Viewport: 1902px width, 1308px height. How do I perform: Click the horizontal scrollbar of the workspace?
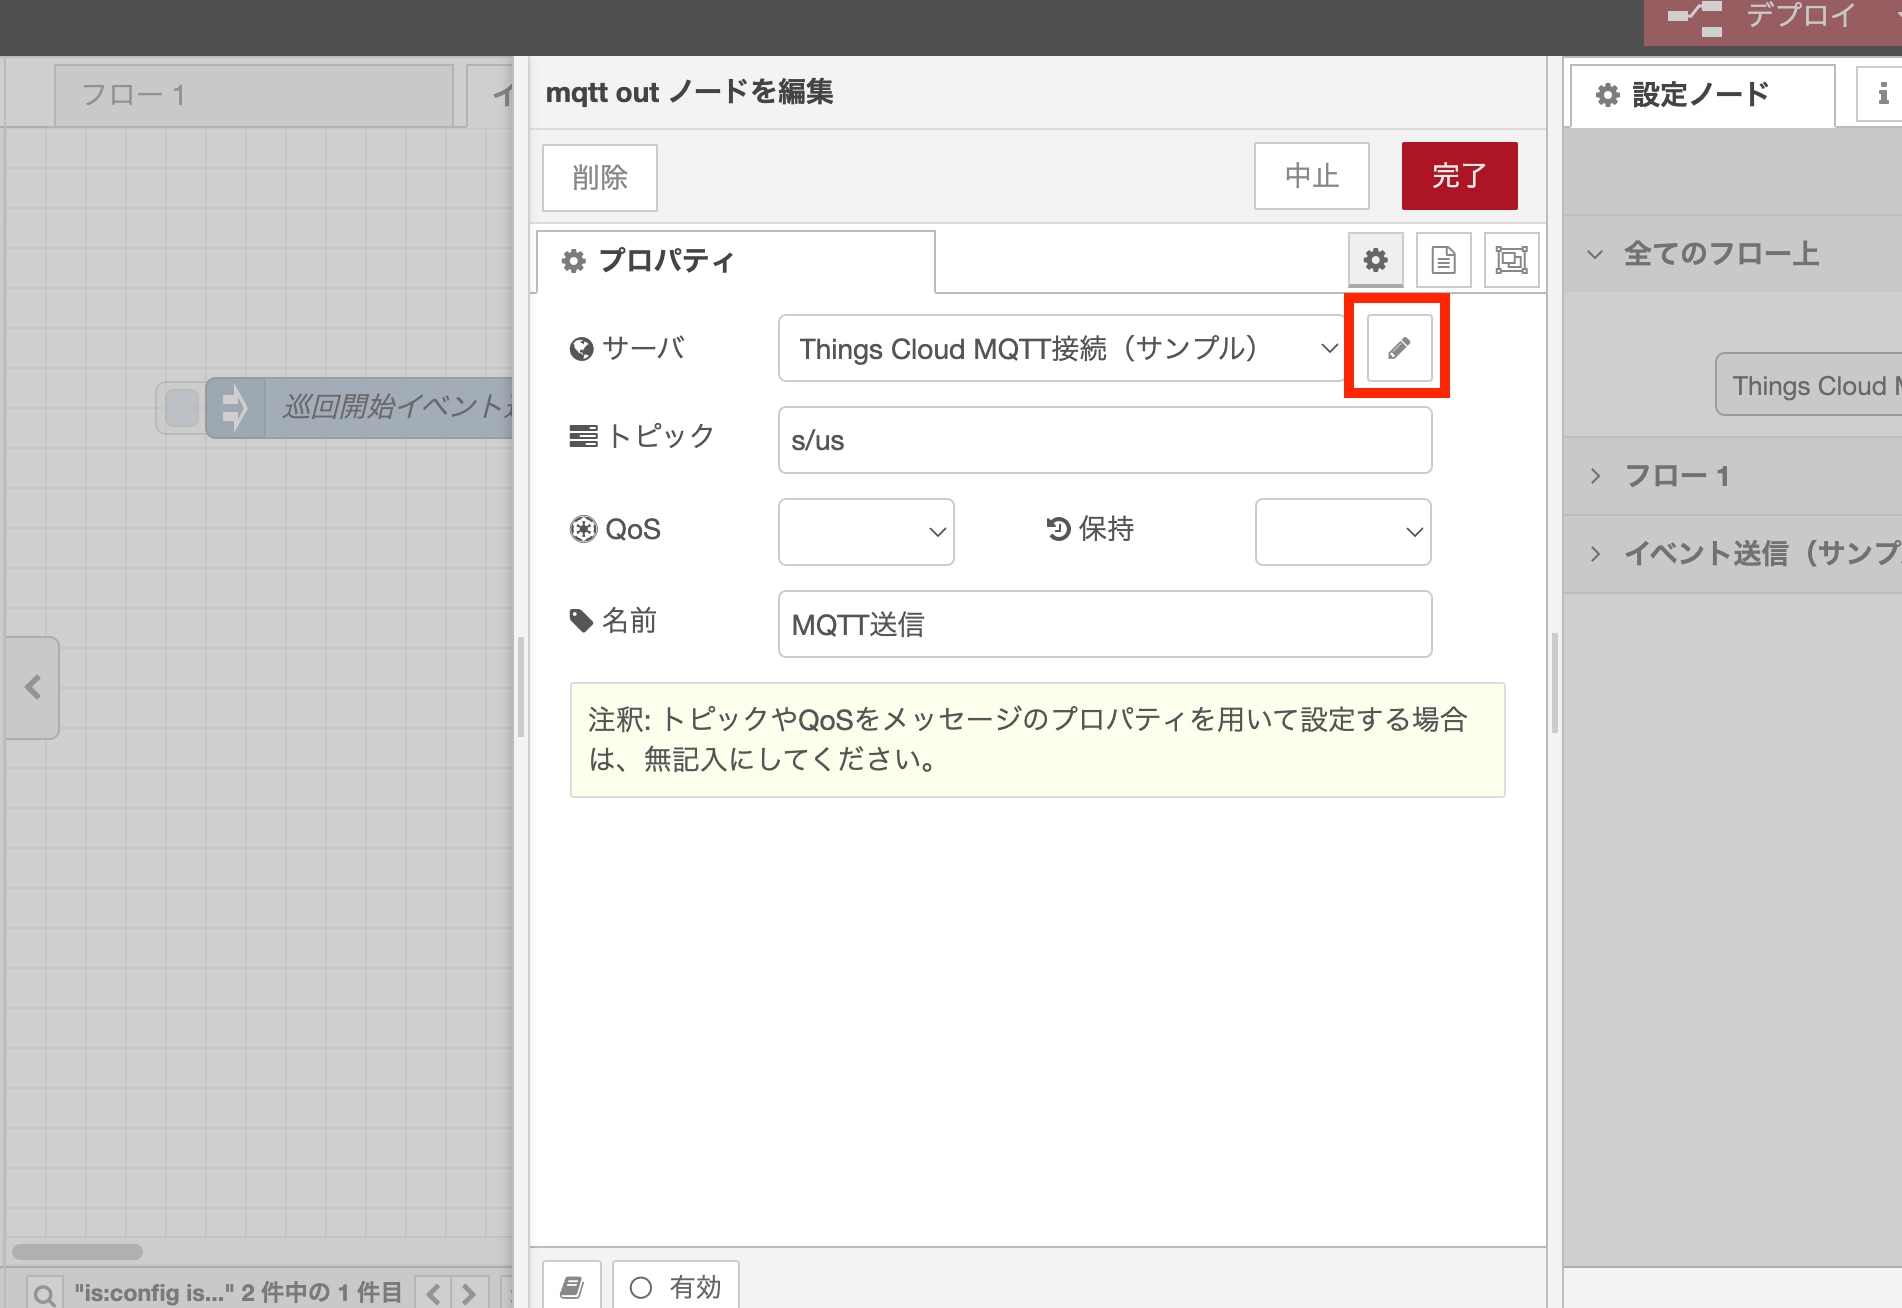pos(77,1252)
